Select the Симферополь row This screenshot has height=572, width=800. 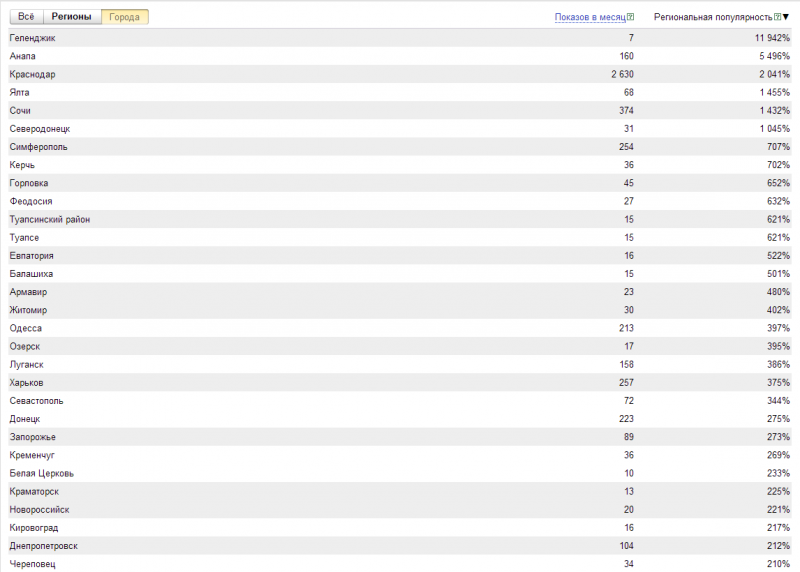[38, 147]
